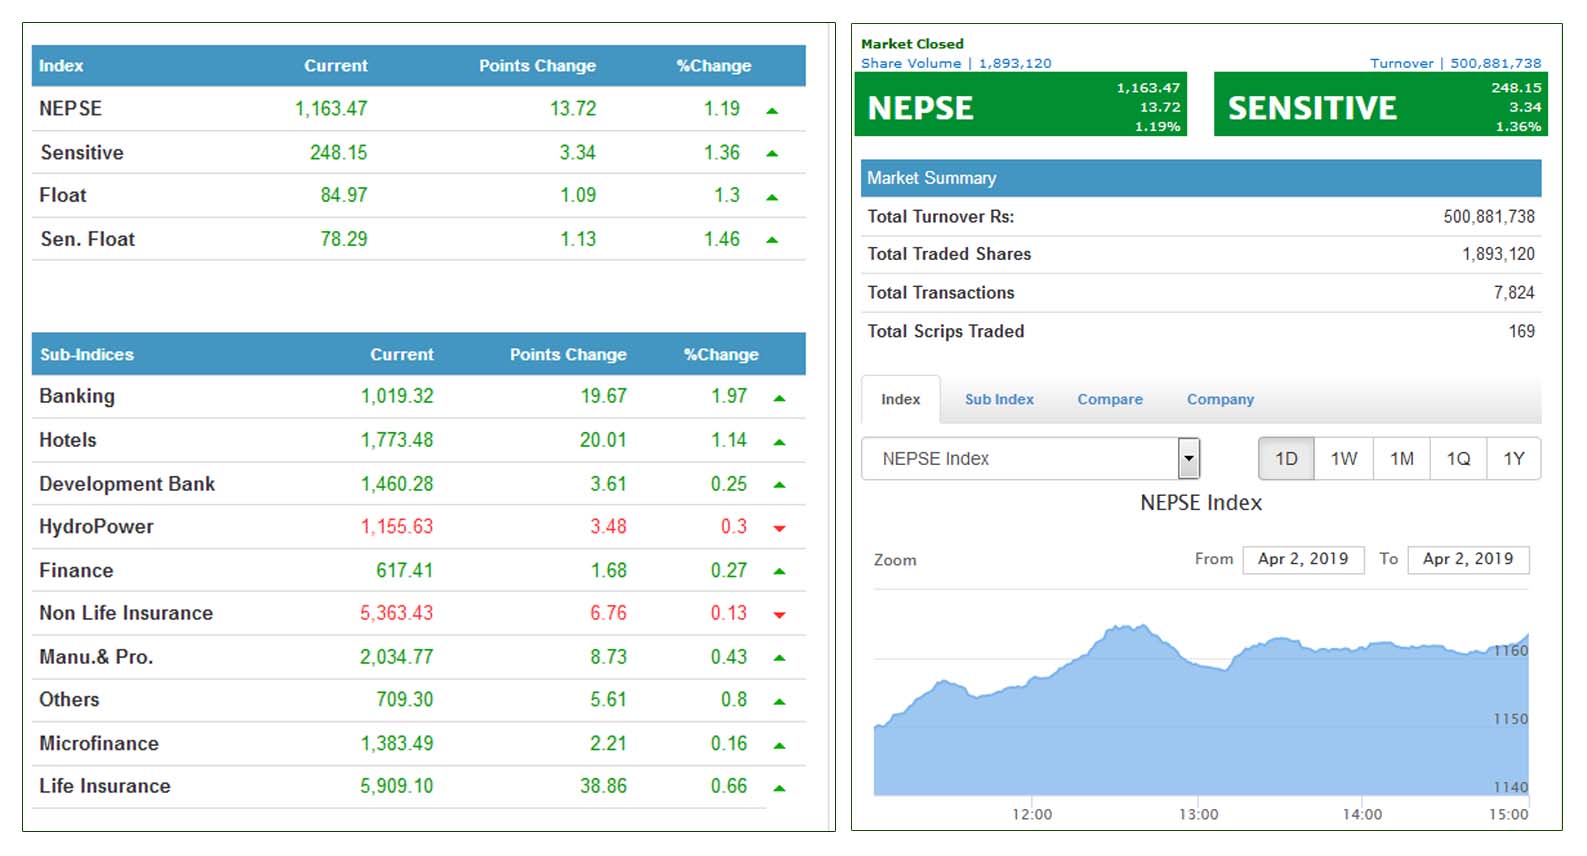Select the 1M time range

click(1402, 458)
